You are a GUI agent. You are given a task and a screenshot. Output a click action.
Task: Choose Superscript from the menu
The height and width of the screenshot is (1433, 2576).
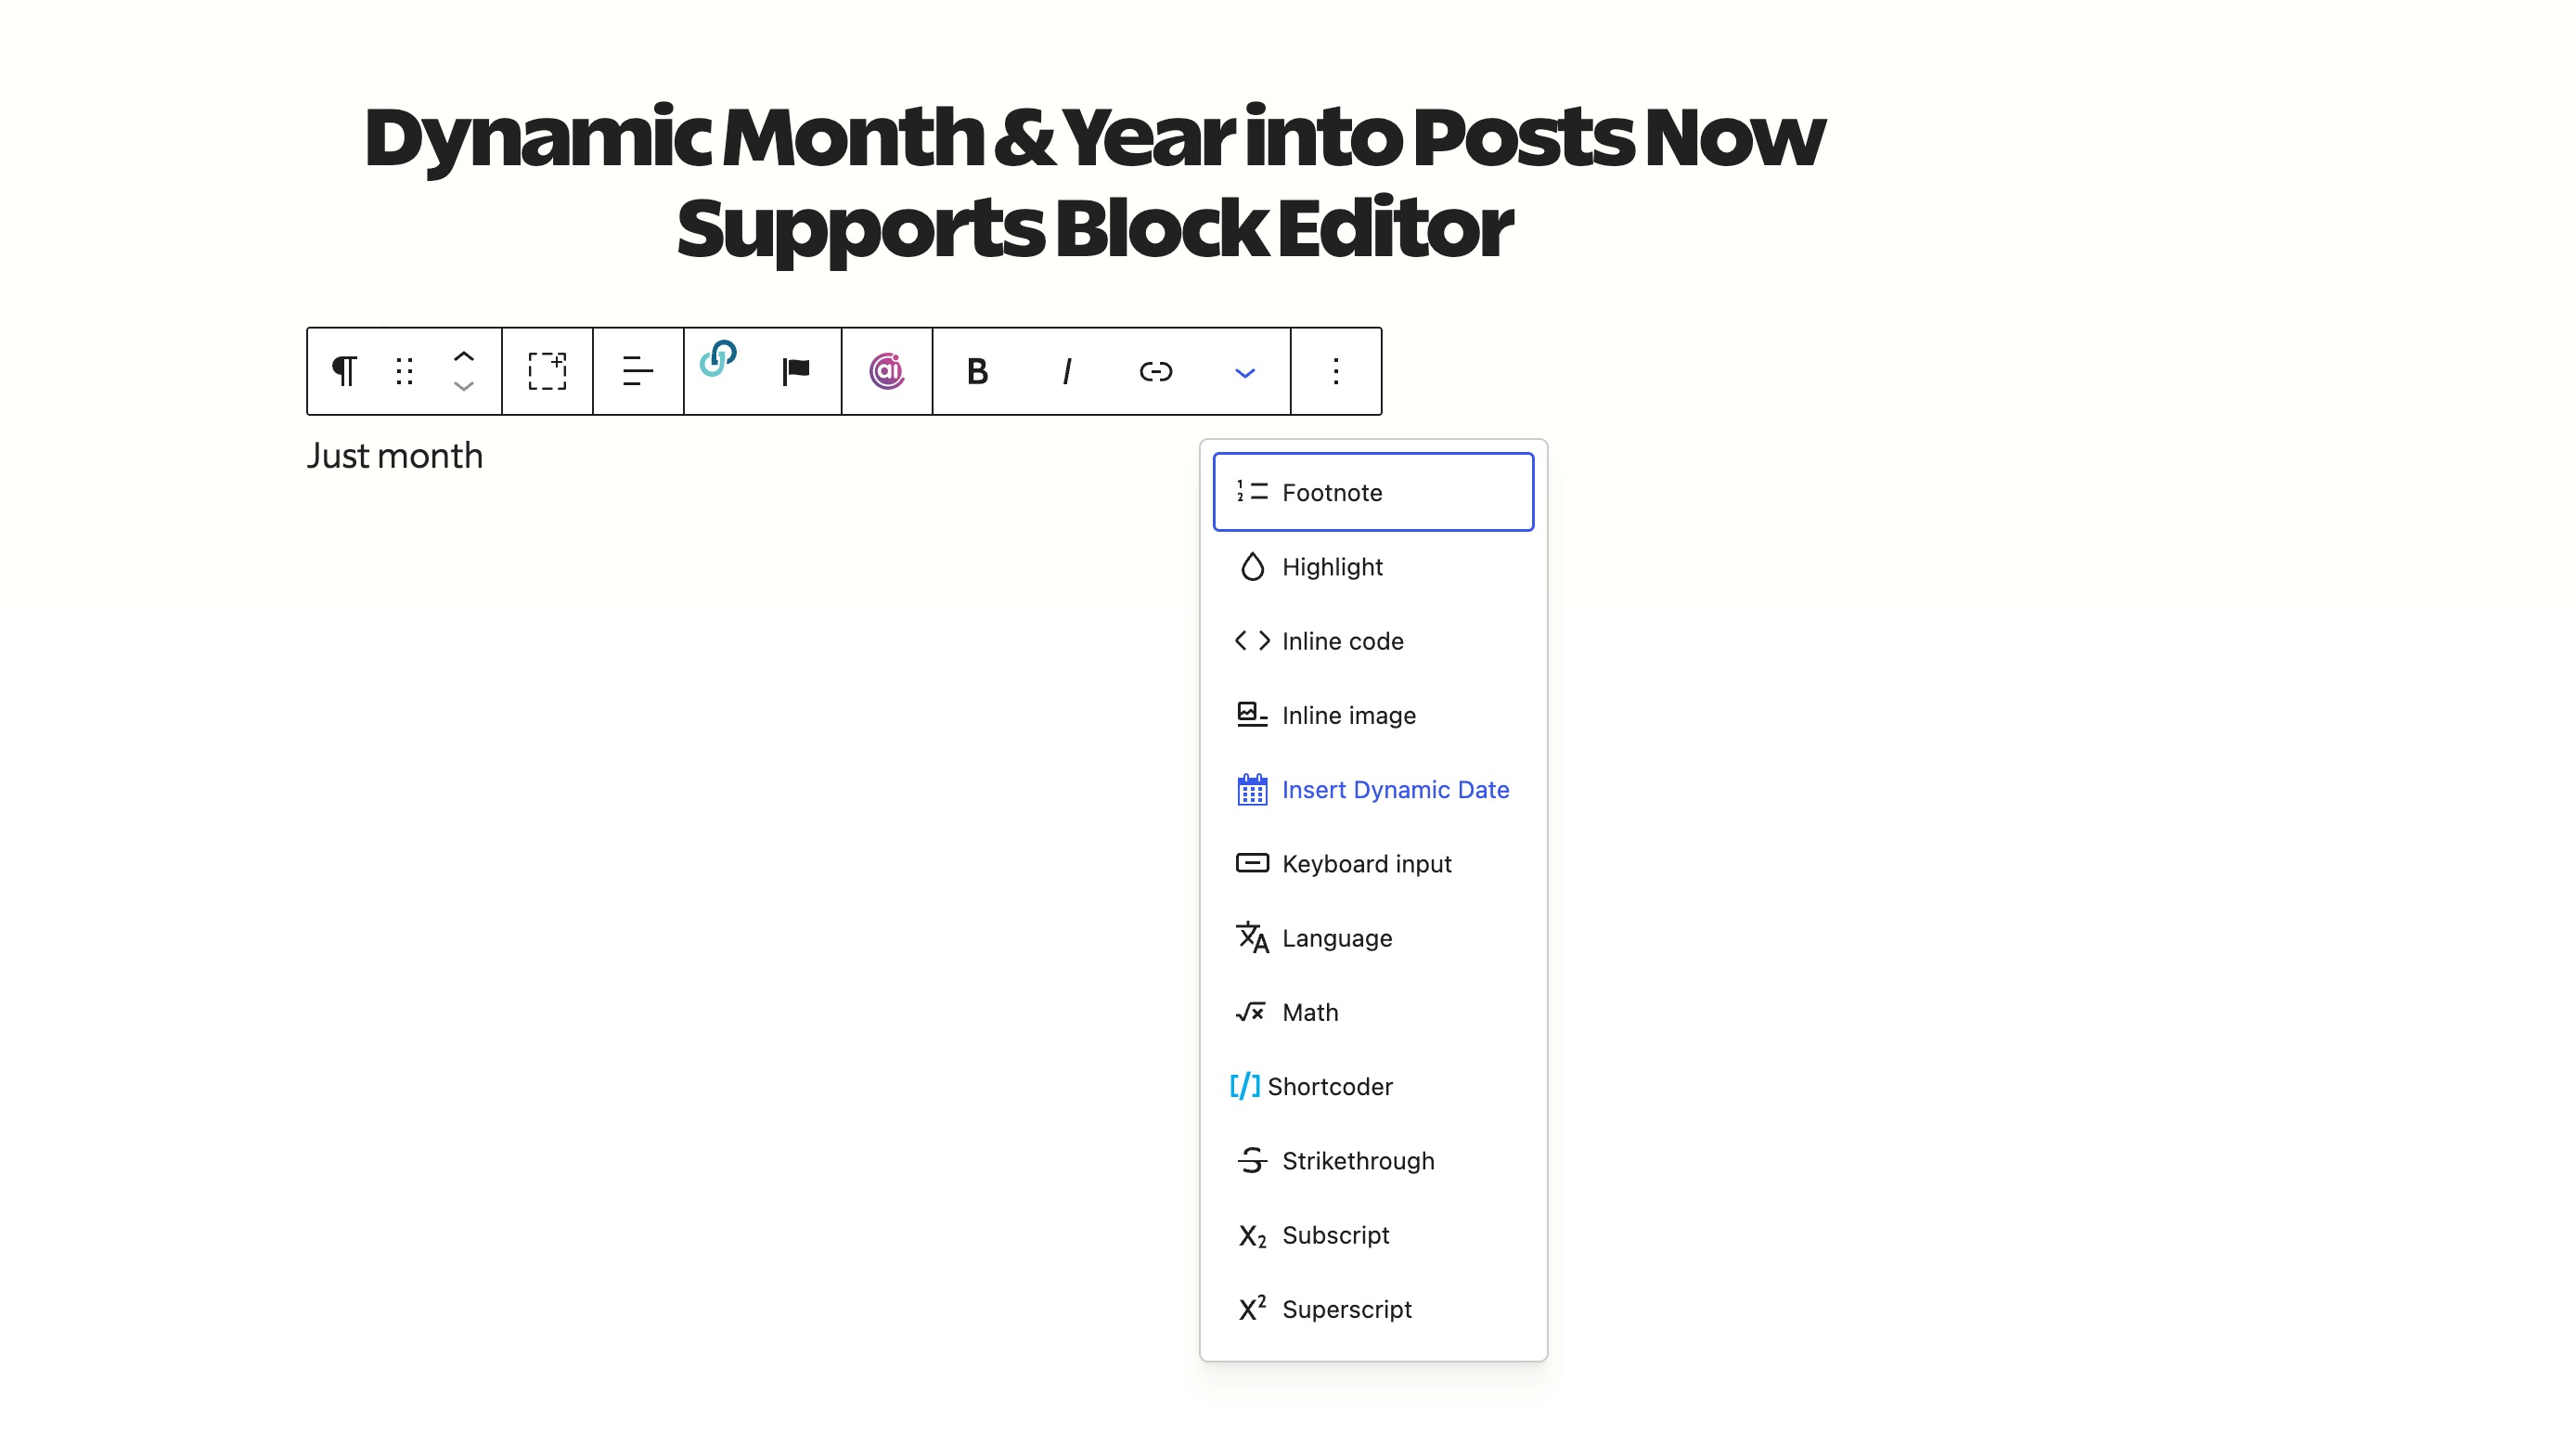[x=1347, y=1308]
